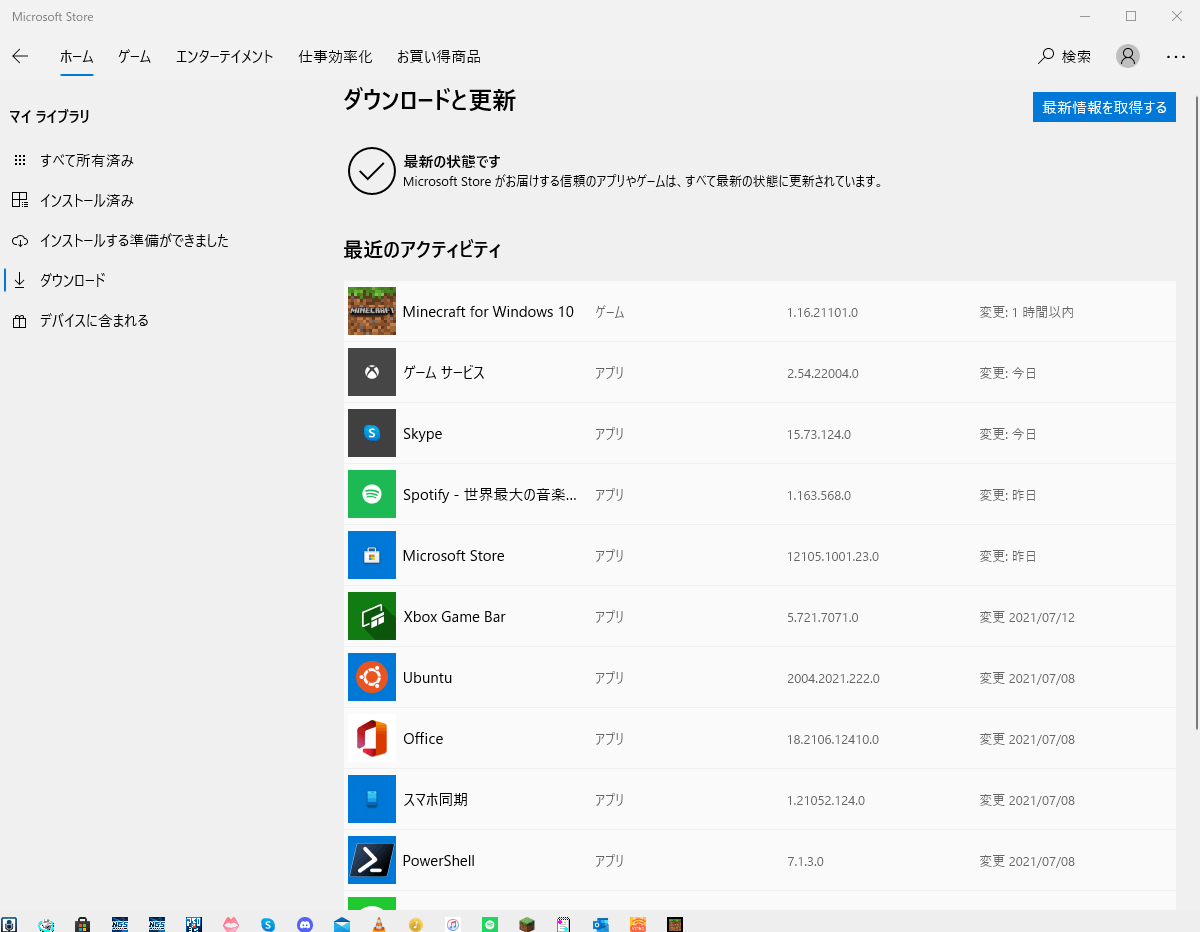Click the Office version 18.2106.12410.0
This screenshot has height=932, width=1200.
point(833,740)
